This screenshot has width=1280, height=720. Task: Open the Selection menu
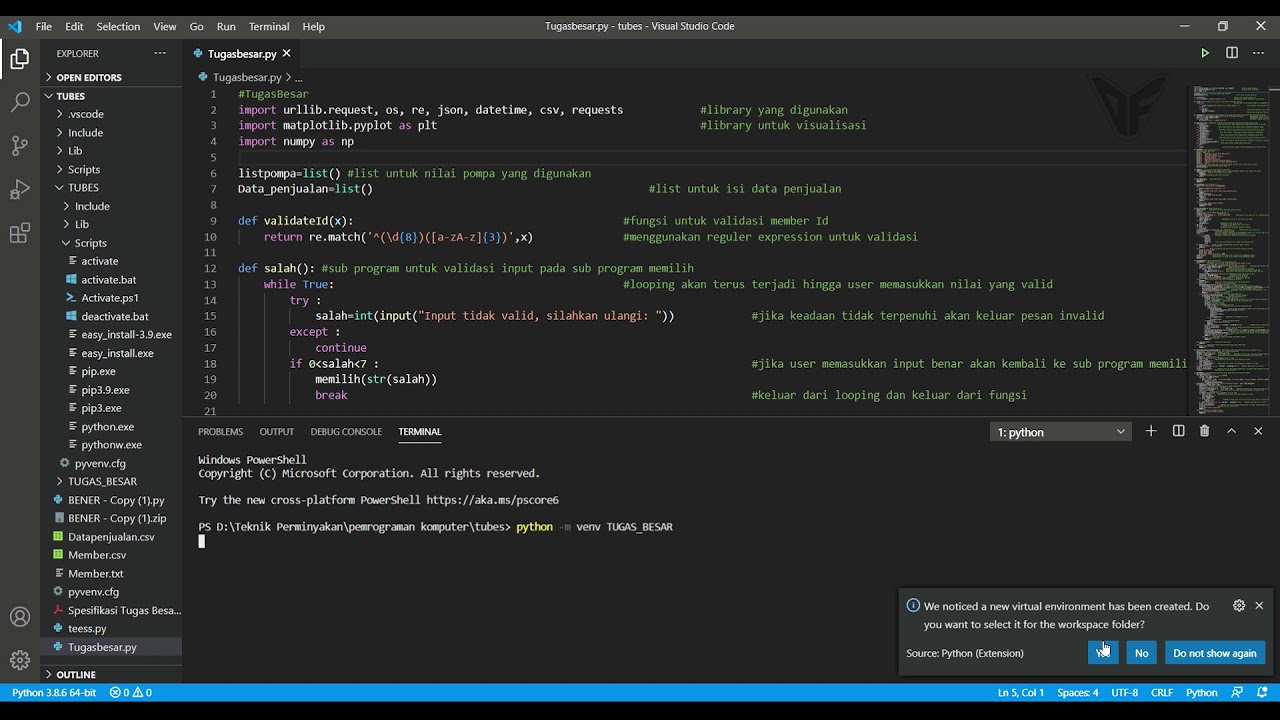tap(118, 26)
